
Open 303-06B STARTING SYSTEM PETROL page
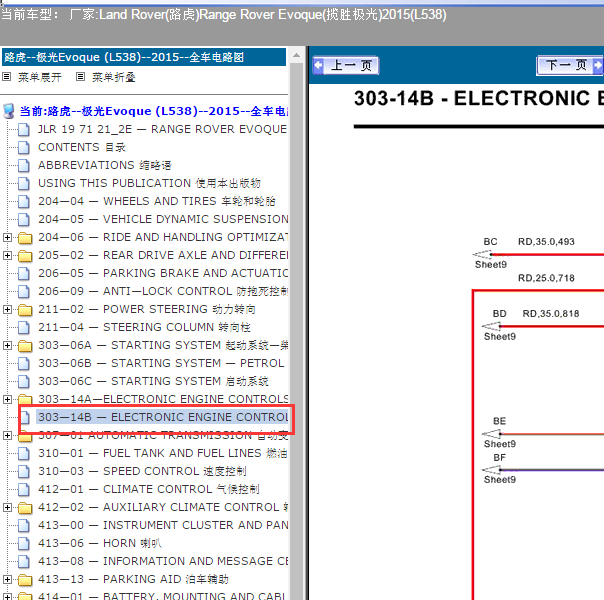(x=161, y=363)
